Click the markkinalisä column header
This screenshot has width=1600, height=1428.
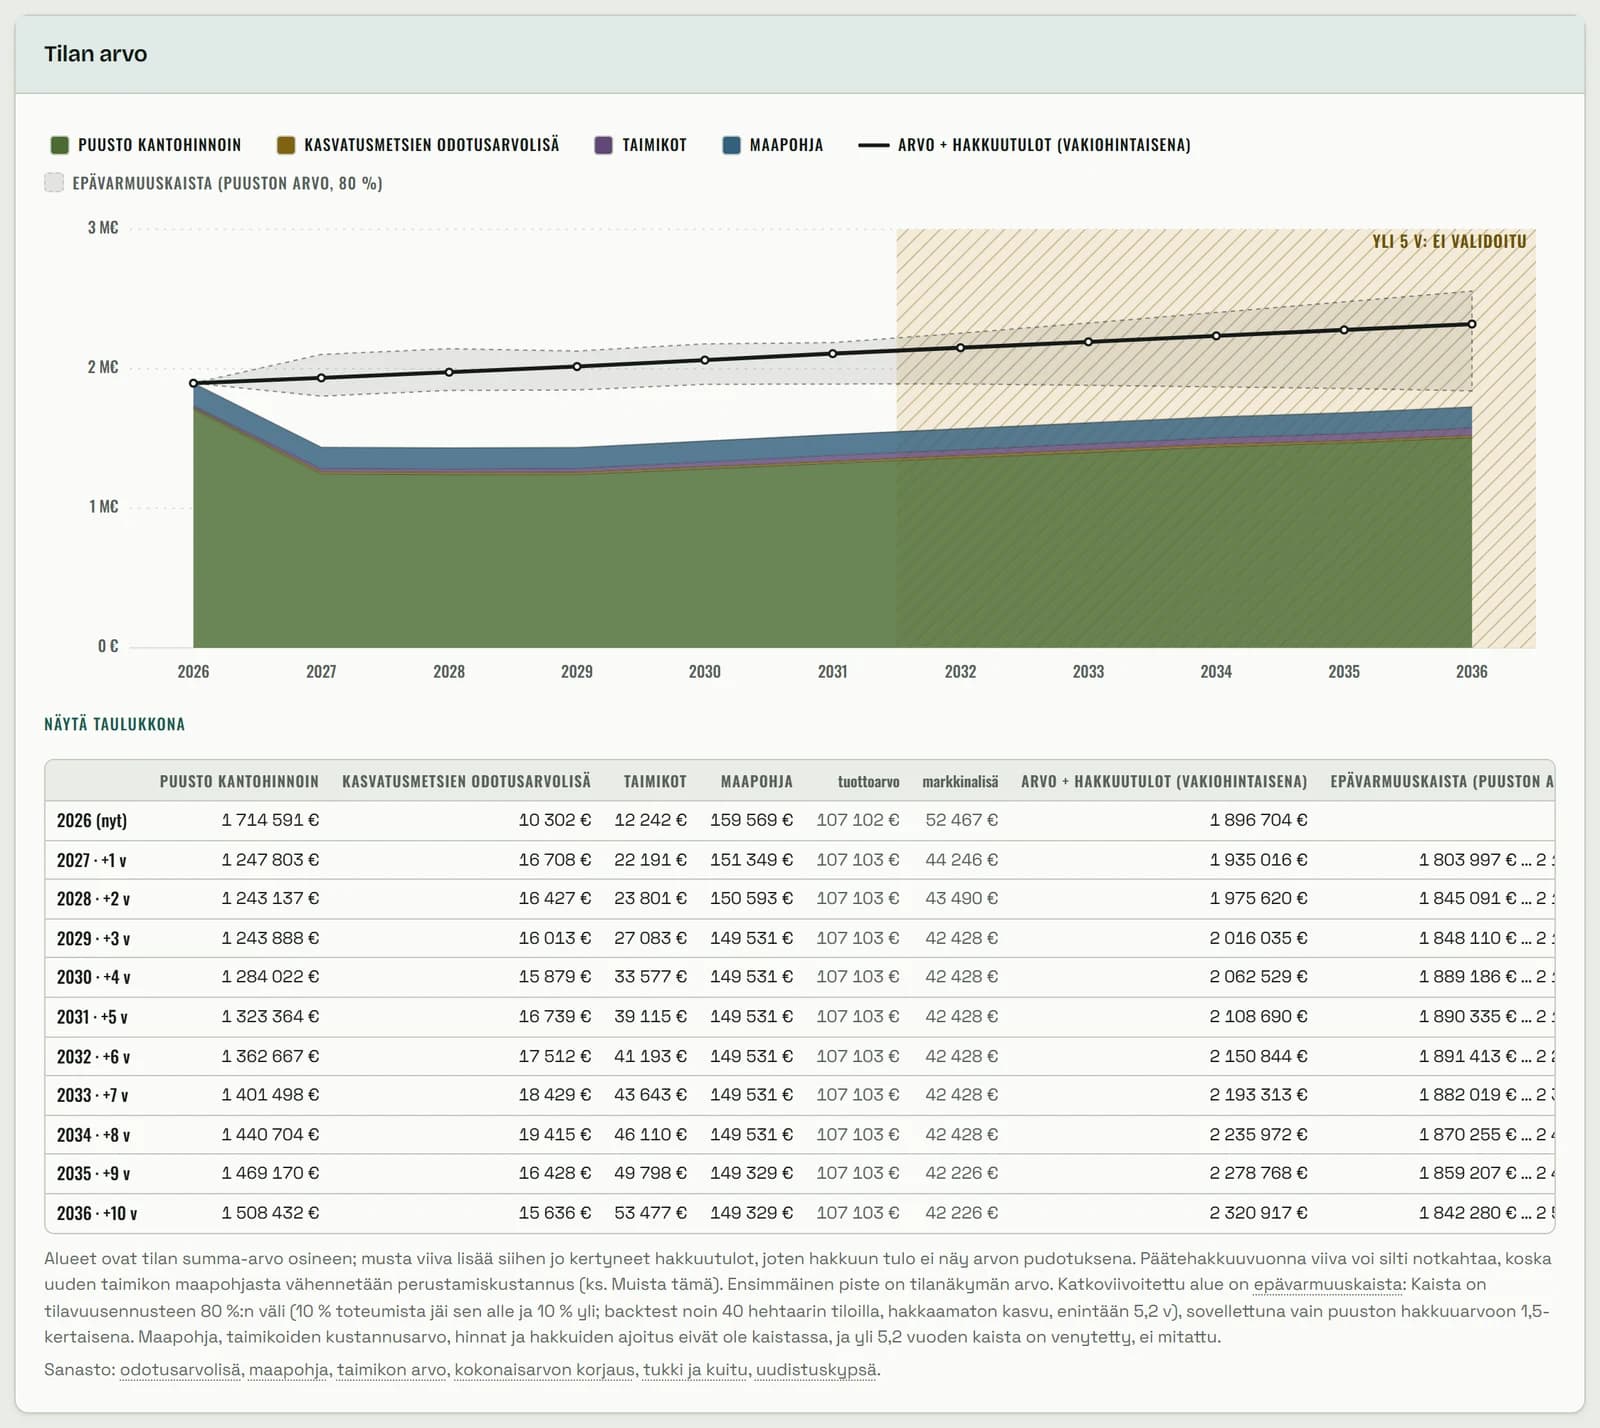point(960,782)
